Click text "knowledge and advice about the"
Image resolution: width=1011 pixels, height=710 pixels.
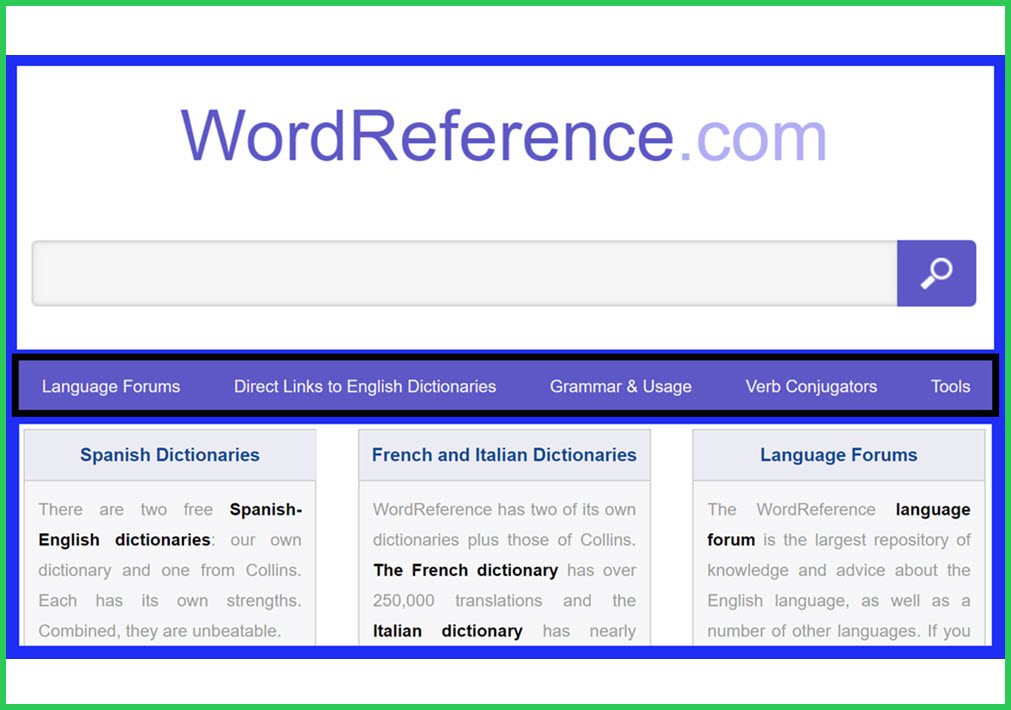[x=839, y=570]
